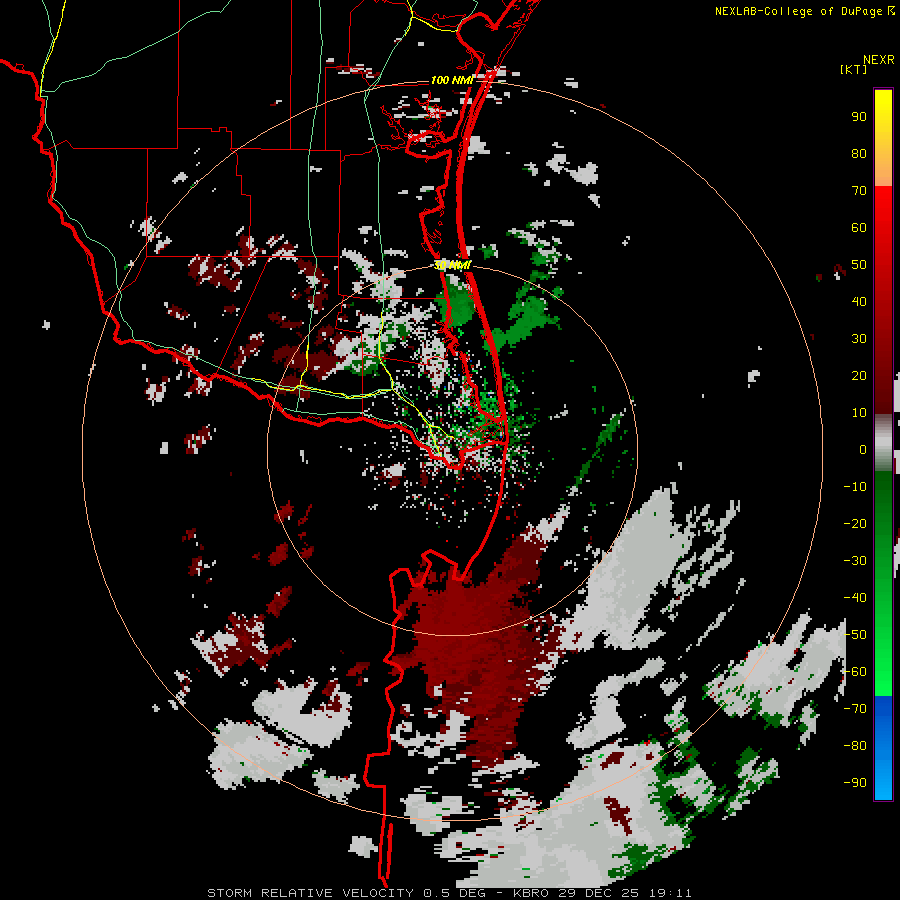Click the -60 knot legend value
The height and width of the screenshot is (900, 900).
tap(855, 672)
